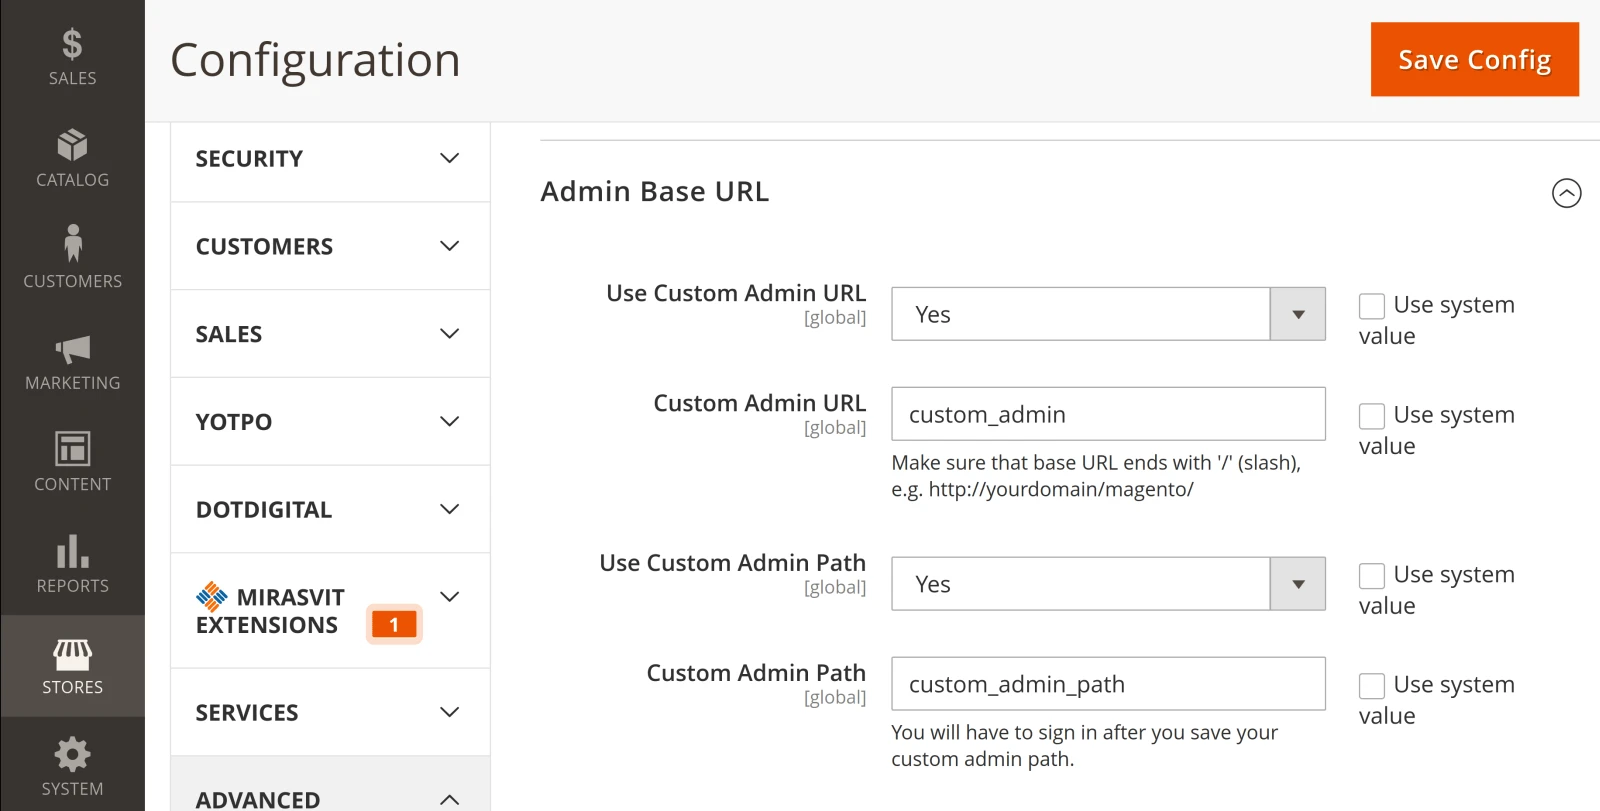Expand the Security configuration tab
The height and width of the screenshot is (811, 1600).
(330, 159)
